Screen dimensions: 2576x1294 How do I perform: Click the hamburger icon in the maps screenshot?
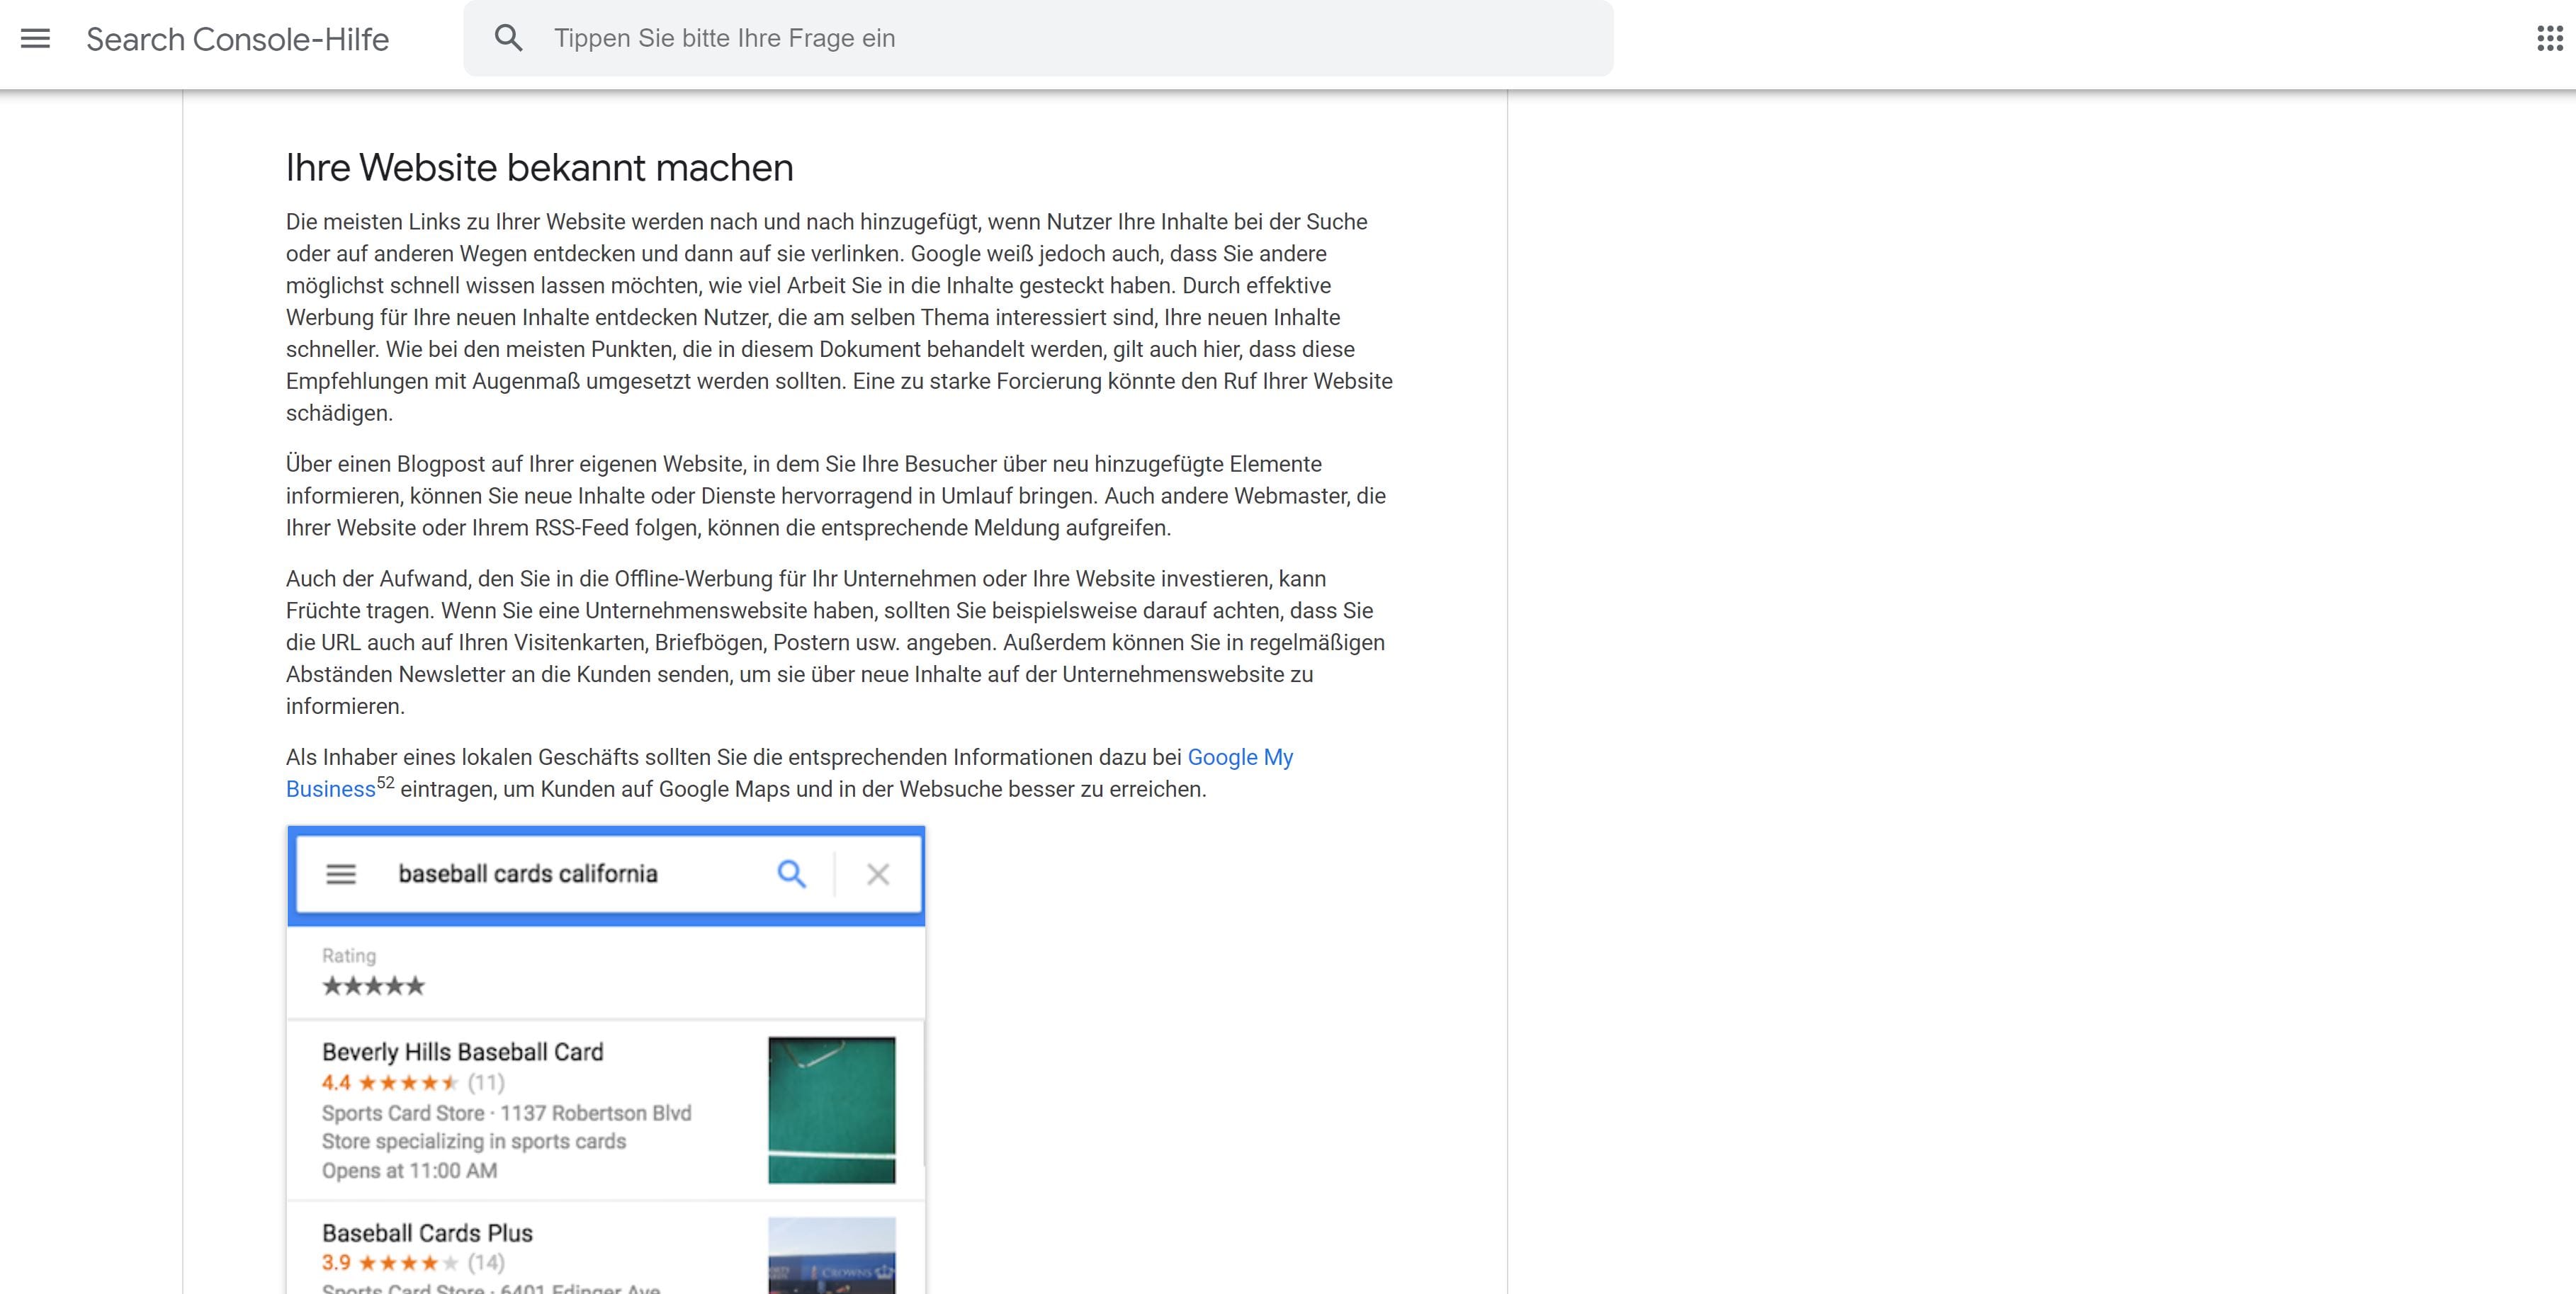pyautogui.click(x=341, y=874)
